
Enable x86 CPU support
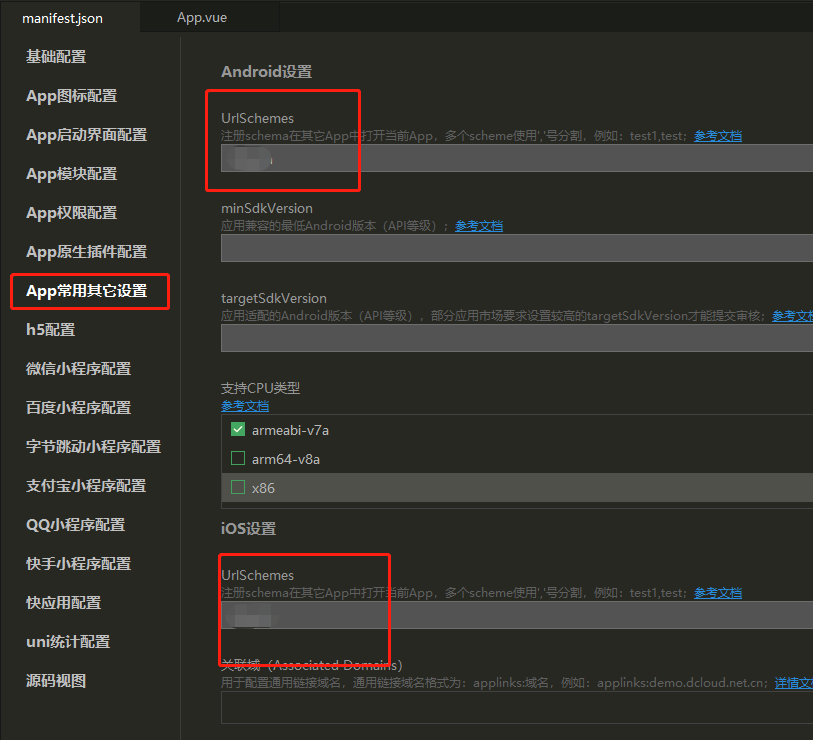239,488
